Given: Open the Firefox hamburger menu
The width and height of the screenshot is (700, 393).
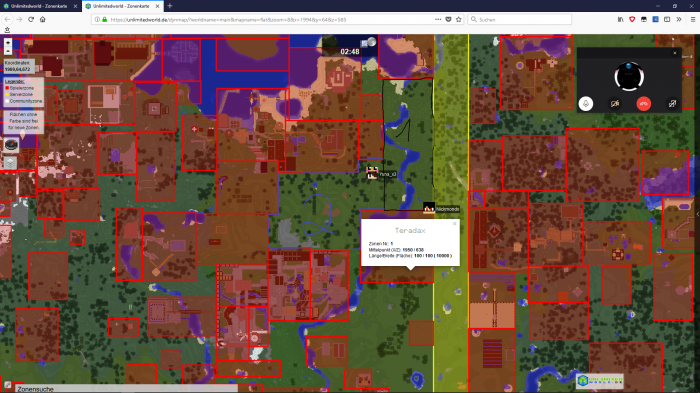Looking at the screenshot, I should (692, 19).
